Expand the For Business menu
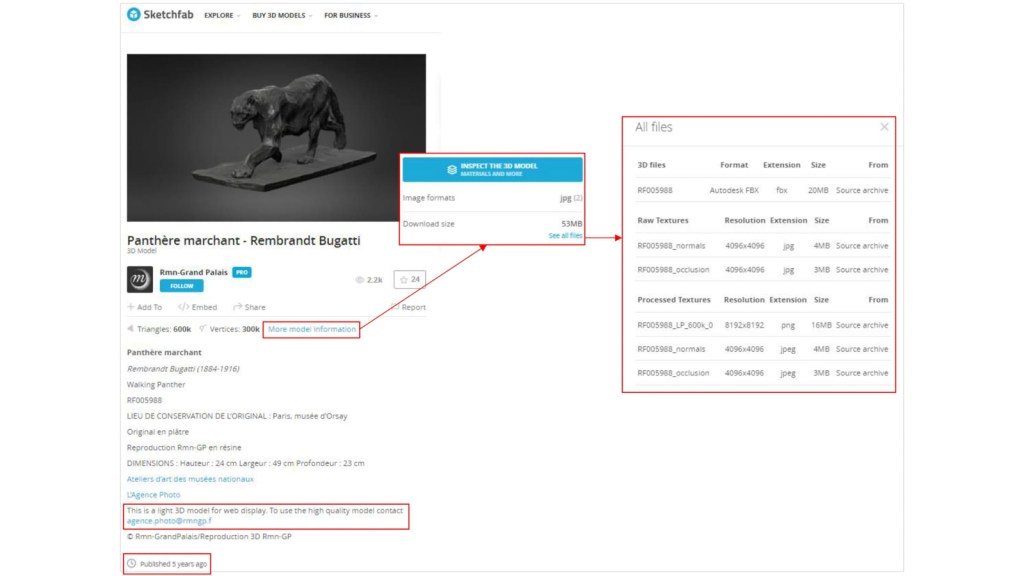Screen dimensions: 1024x576 click(x=350, y=16)
